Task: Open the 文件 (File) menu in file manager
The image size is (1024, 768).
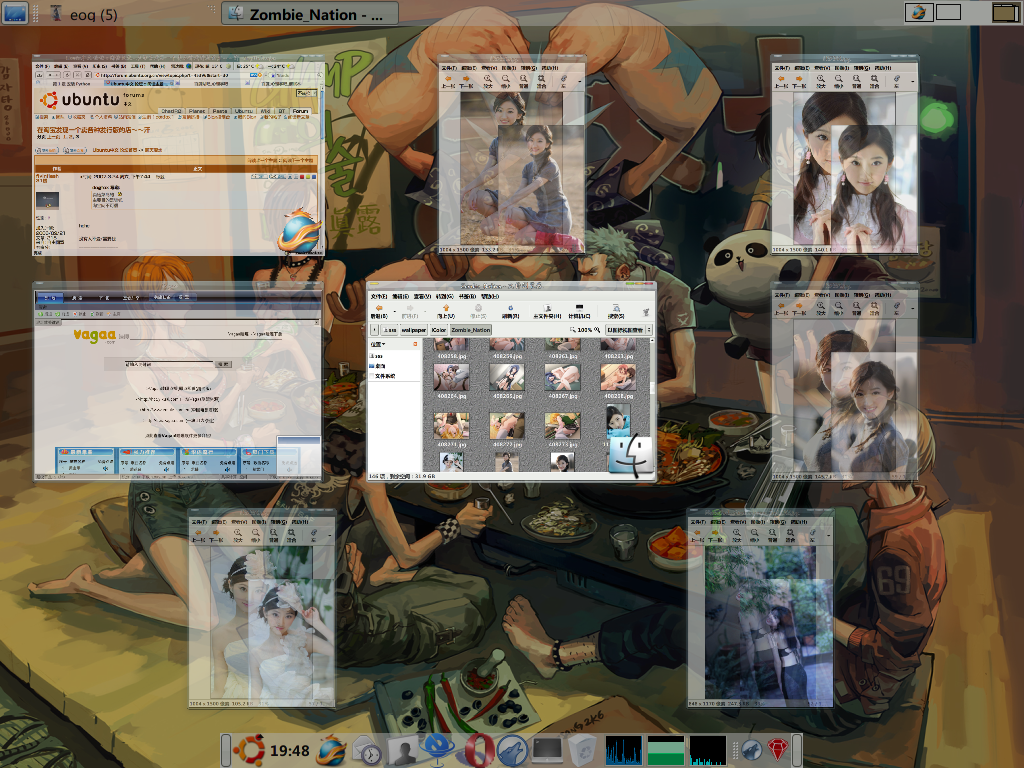Action: (x=378, y=296)
